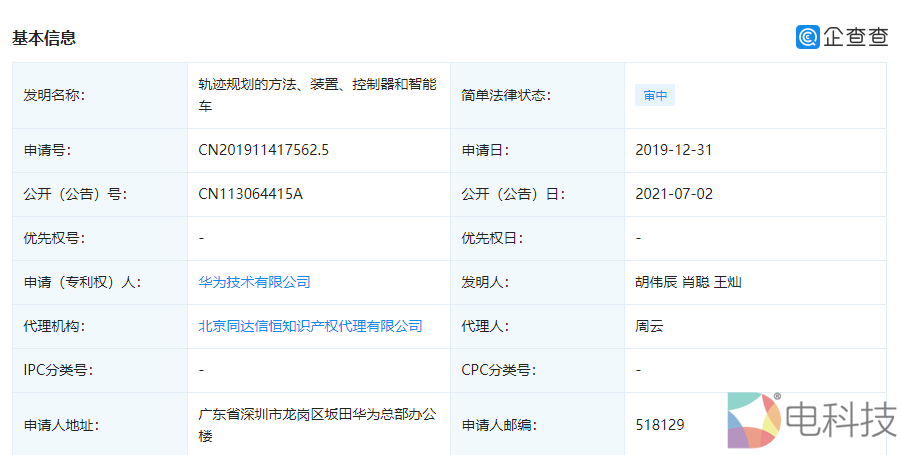Click the 发明人 label cell
The width and height of the screenshot is (901, 455).
tap(537, 283)
